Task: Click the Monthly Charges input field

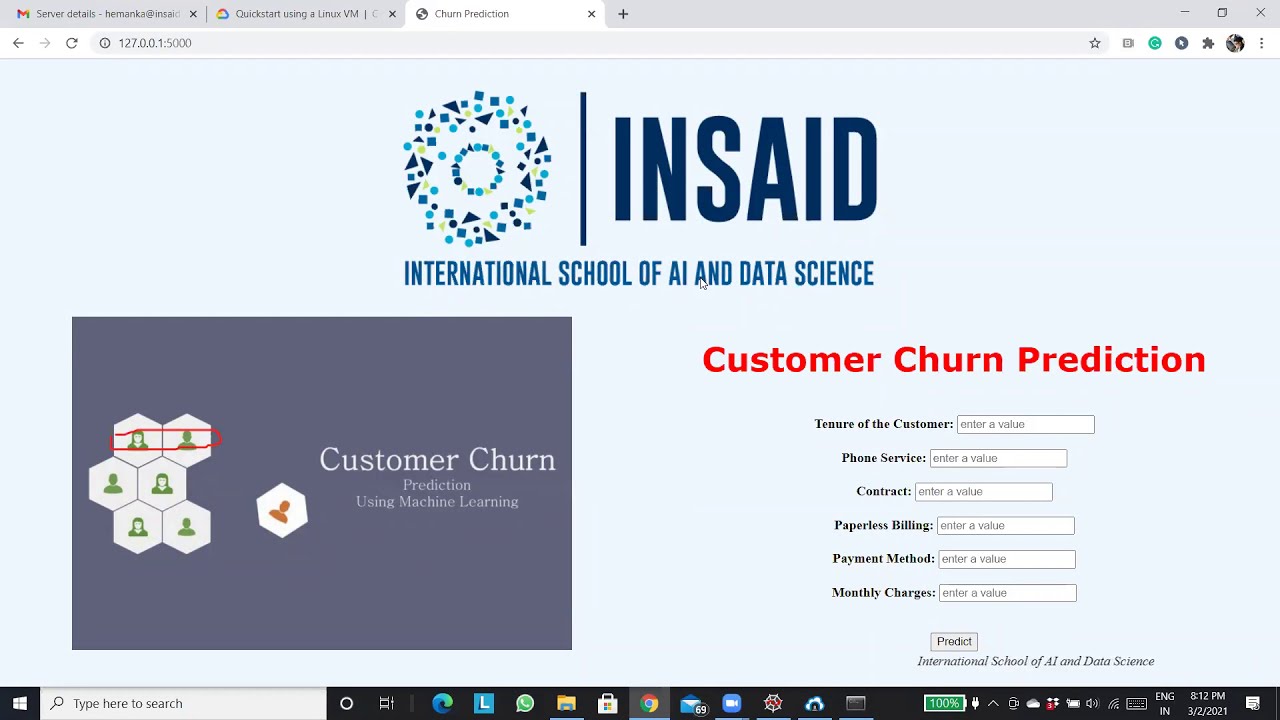Action: pos(1007,593)
